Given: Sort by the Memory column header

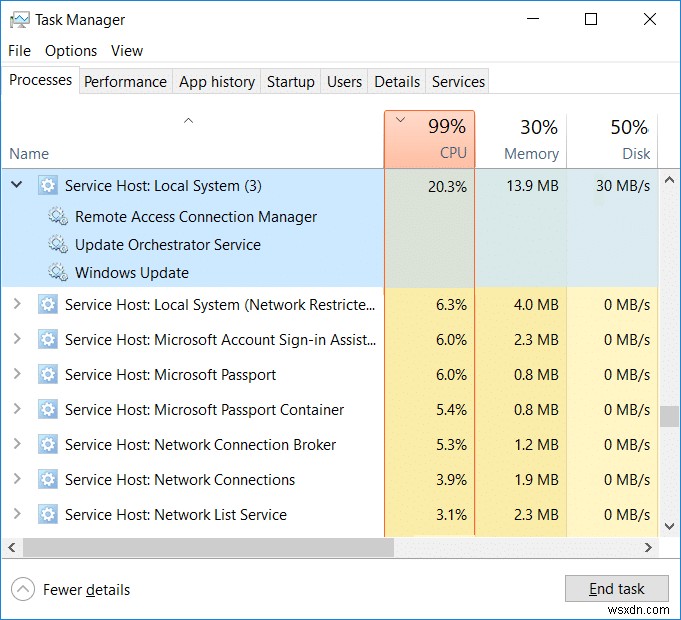Looking at the screenshot, I should pyautogui.click(x=521, y=139).
